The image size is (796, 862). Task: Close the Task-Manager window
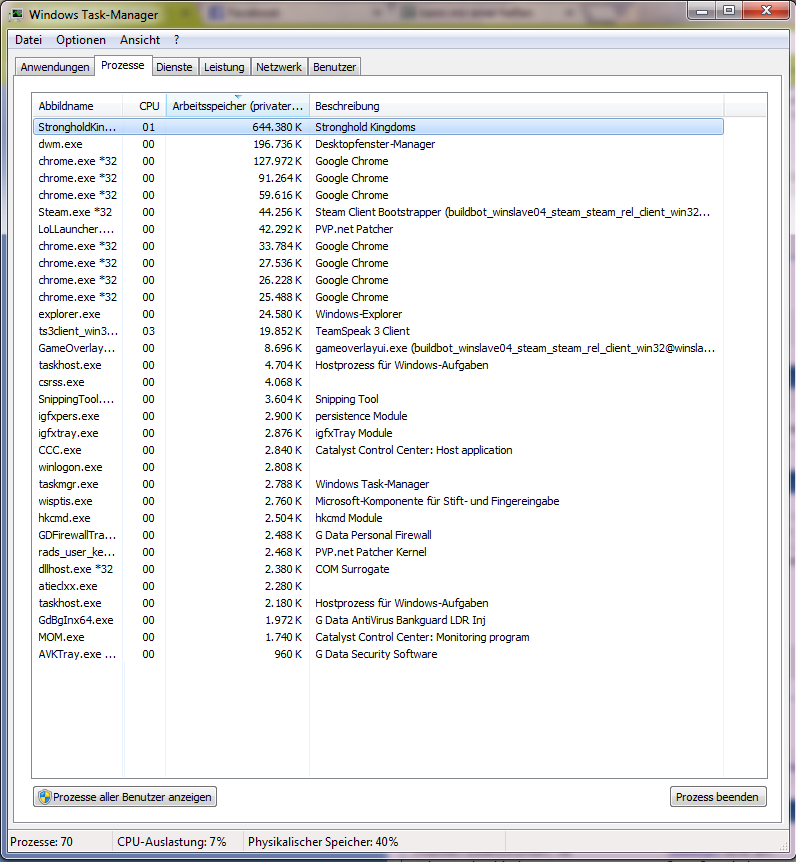766,10
